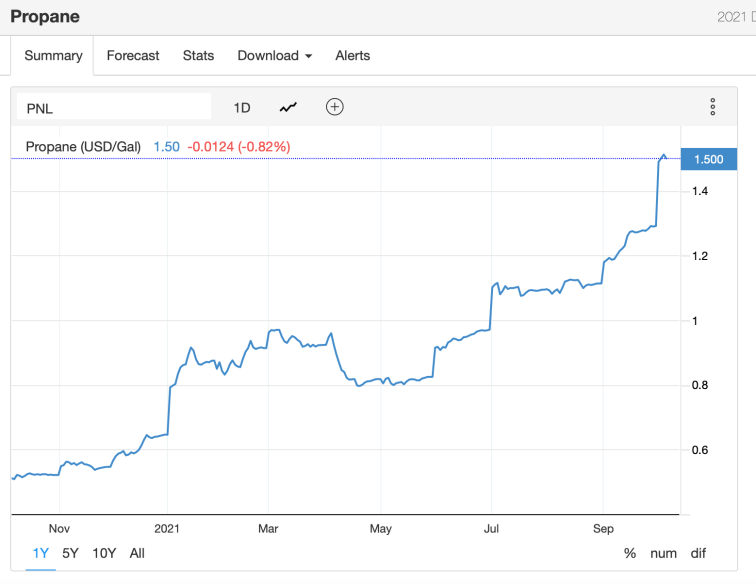This screenshot has width=756, height=585.
Task: Show the All time range
Action: (137, 553)
